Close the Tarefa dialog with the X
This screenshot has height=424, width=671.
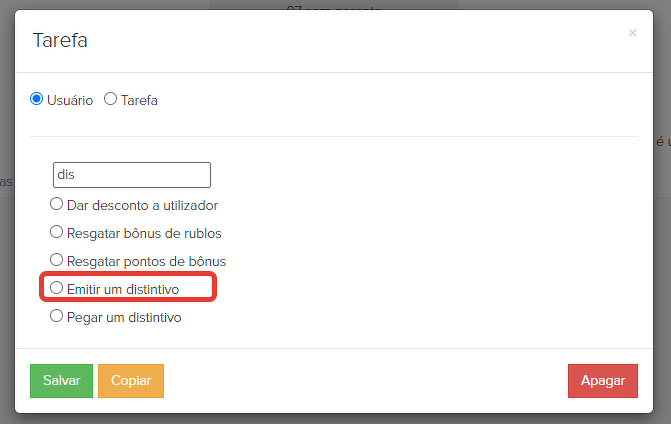632,33
